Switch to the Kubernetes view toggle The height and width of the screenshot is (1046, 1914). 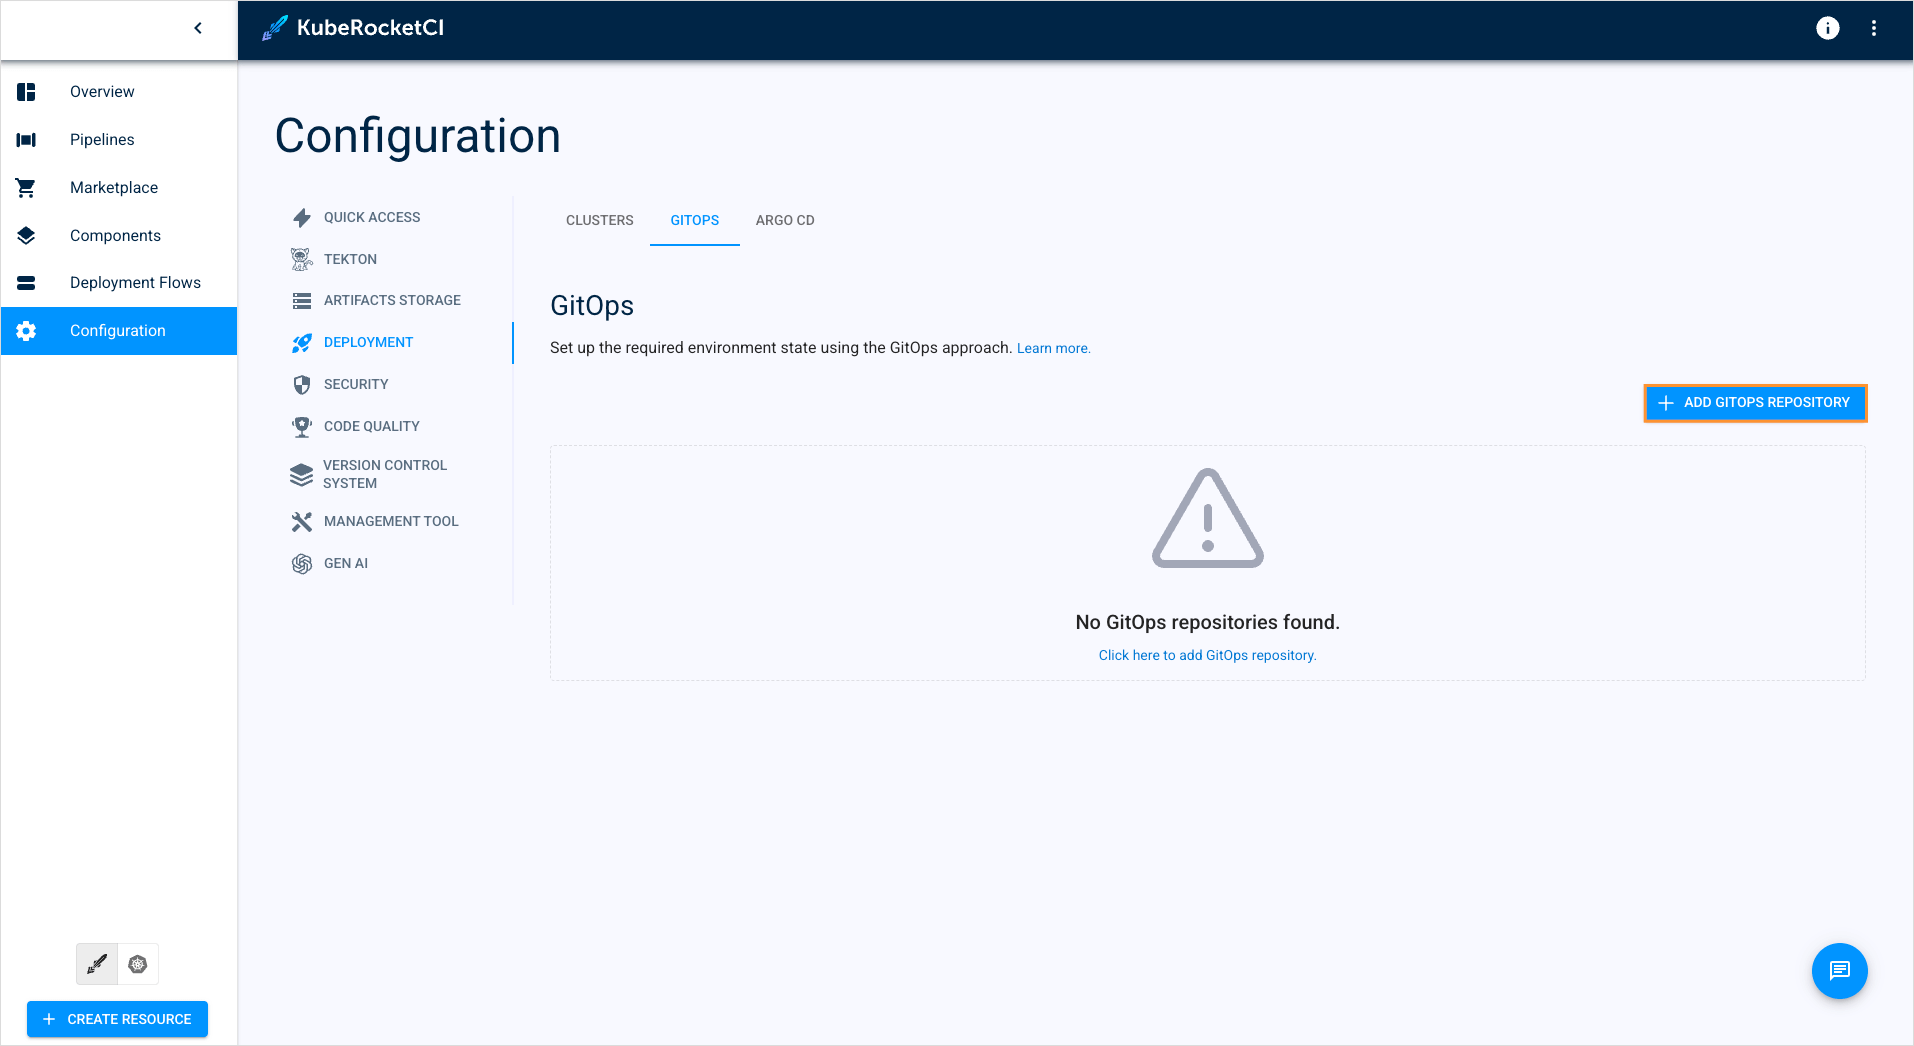click(138, 964)
